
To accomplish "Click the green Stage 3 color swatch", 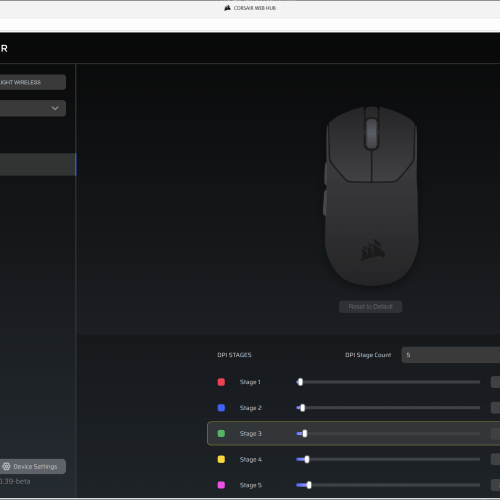I will (221, 433).
